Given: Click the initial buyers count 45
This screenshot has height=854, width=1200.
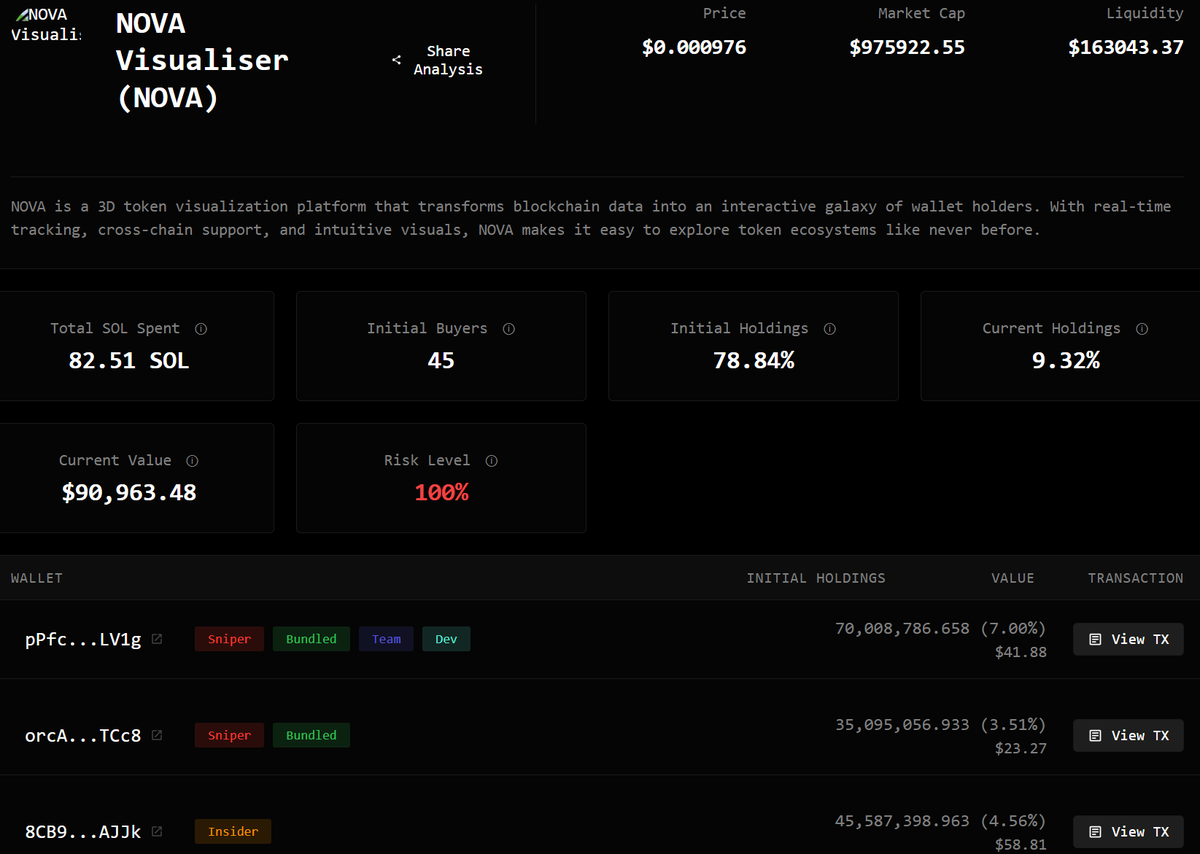Looking at the screenshot, I should click(x=441, y=361).
